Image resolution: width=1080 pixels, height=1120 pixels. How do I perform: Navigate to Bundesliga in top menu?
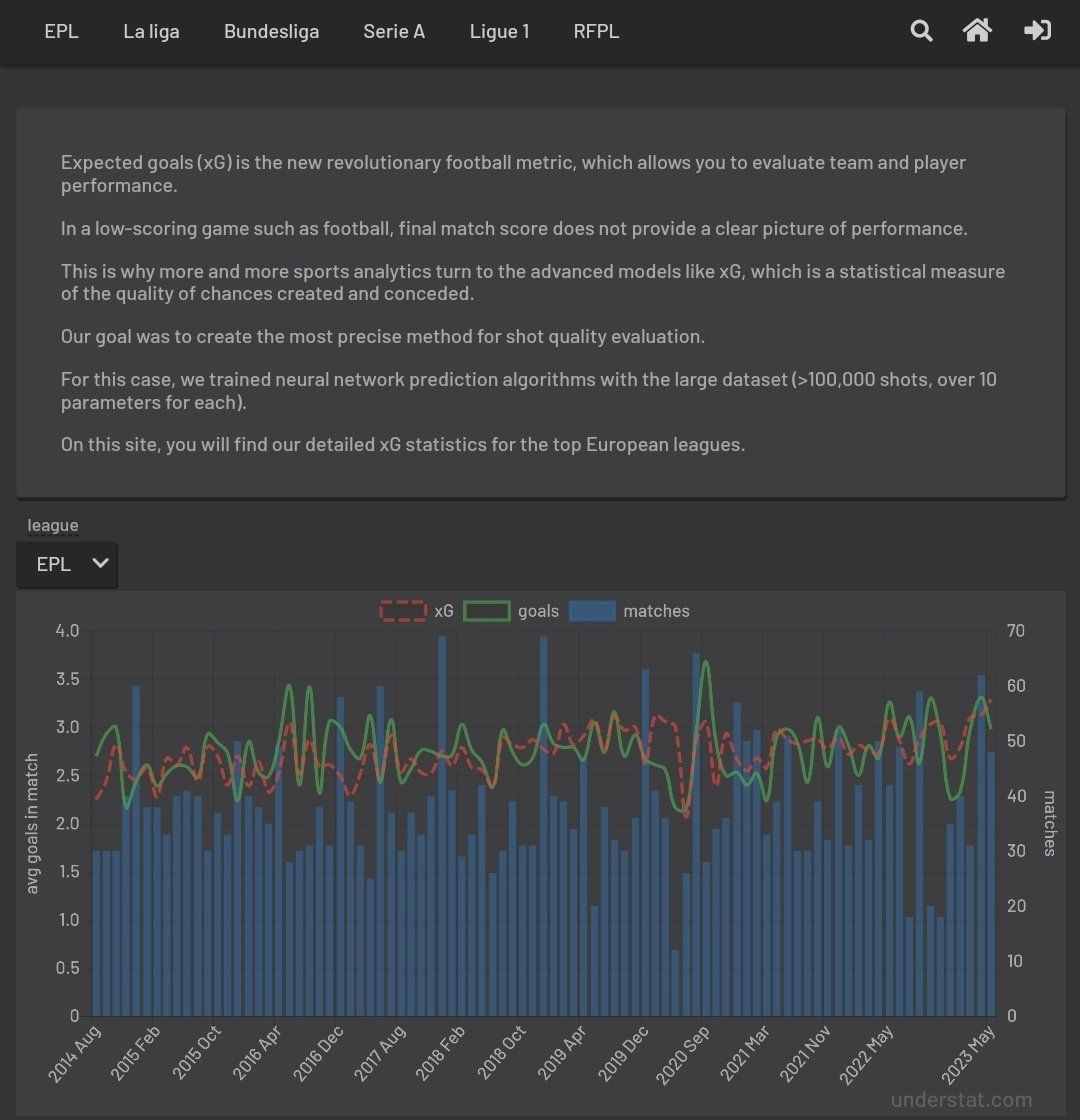click(271, 32)
